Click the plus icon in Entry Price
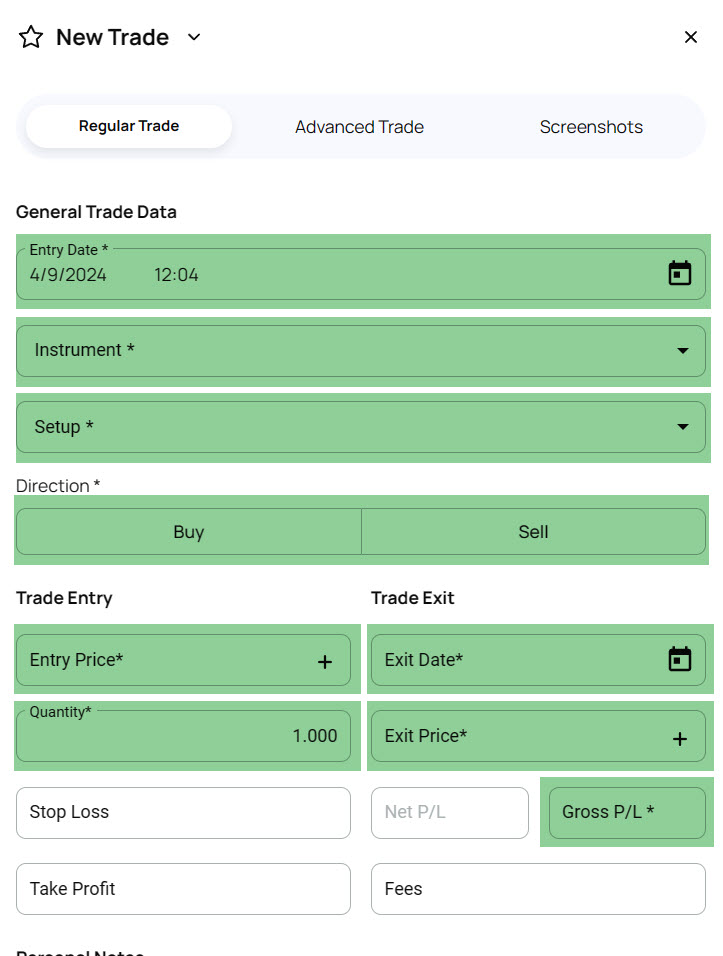The height and width of the screenshot is (956, 723). [x=325, y=661]
